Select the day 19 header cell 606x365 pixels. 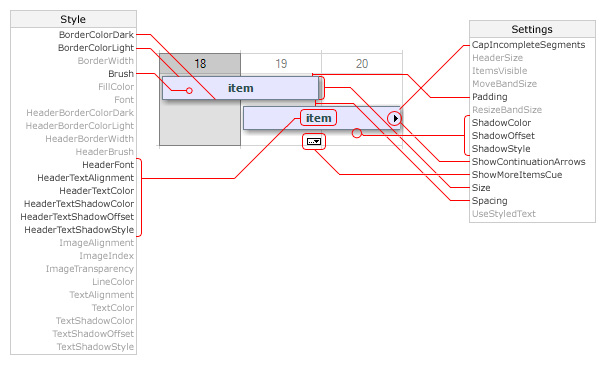click(281, 63)
